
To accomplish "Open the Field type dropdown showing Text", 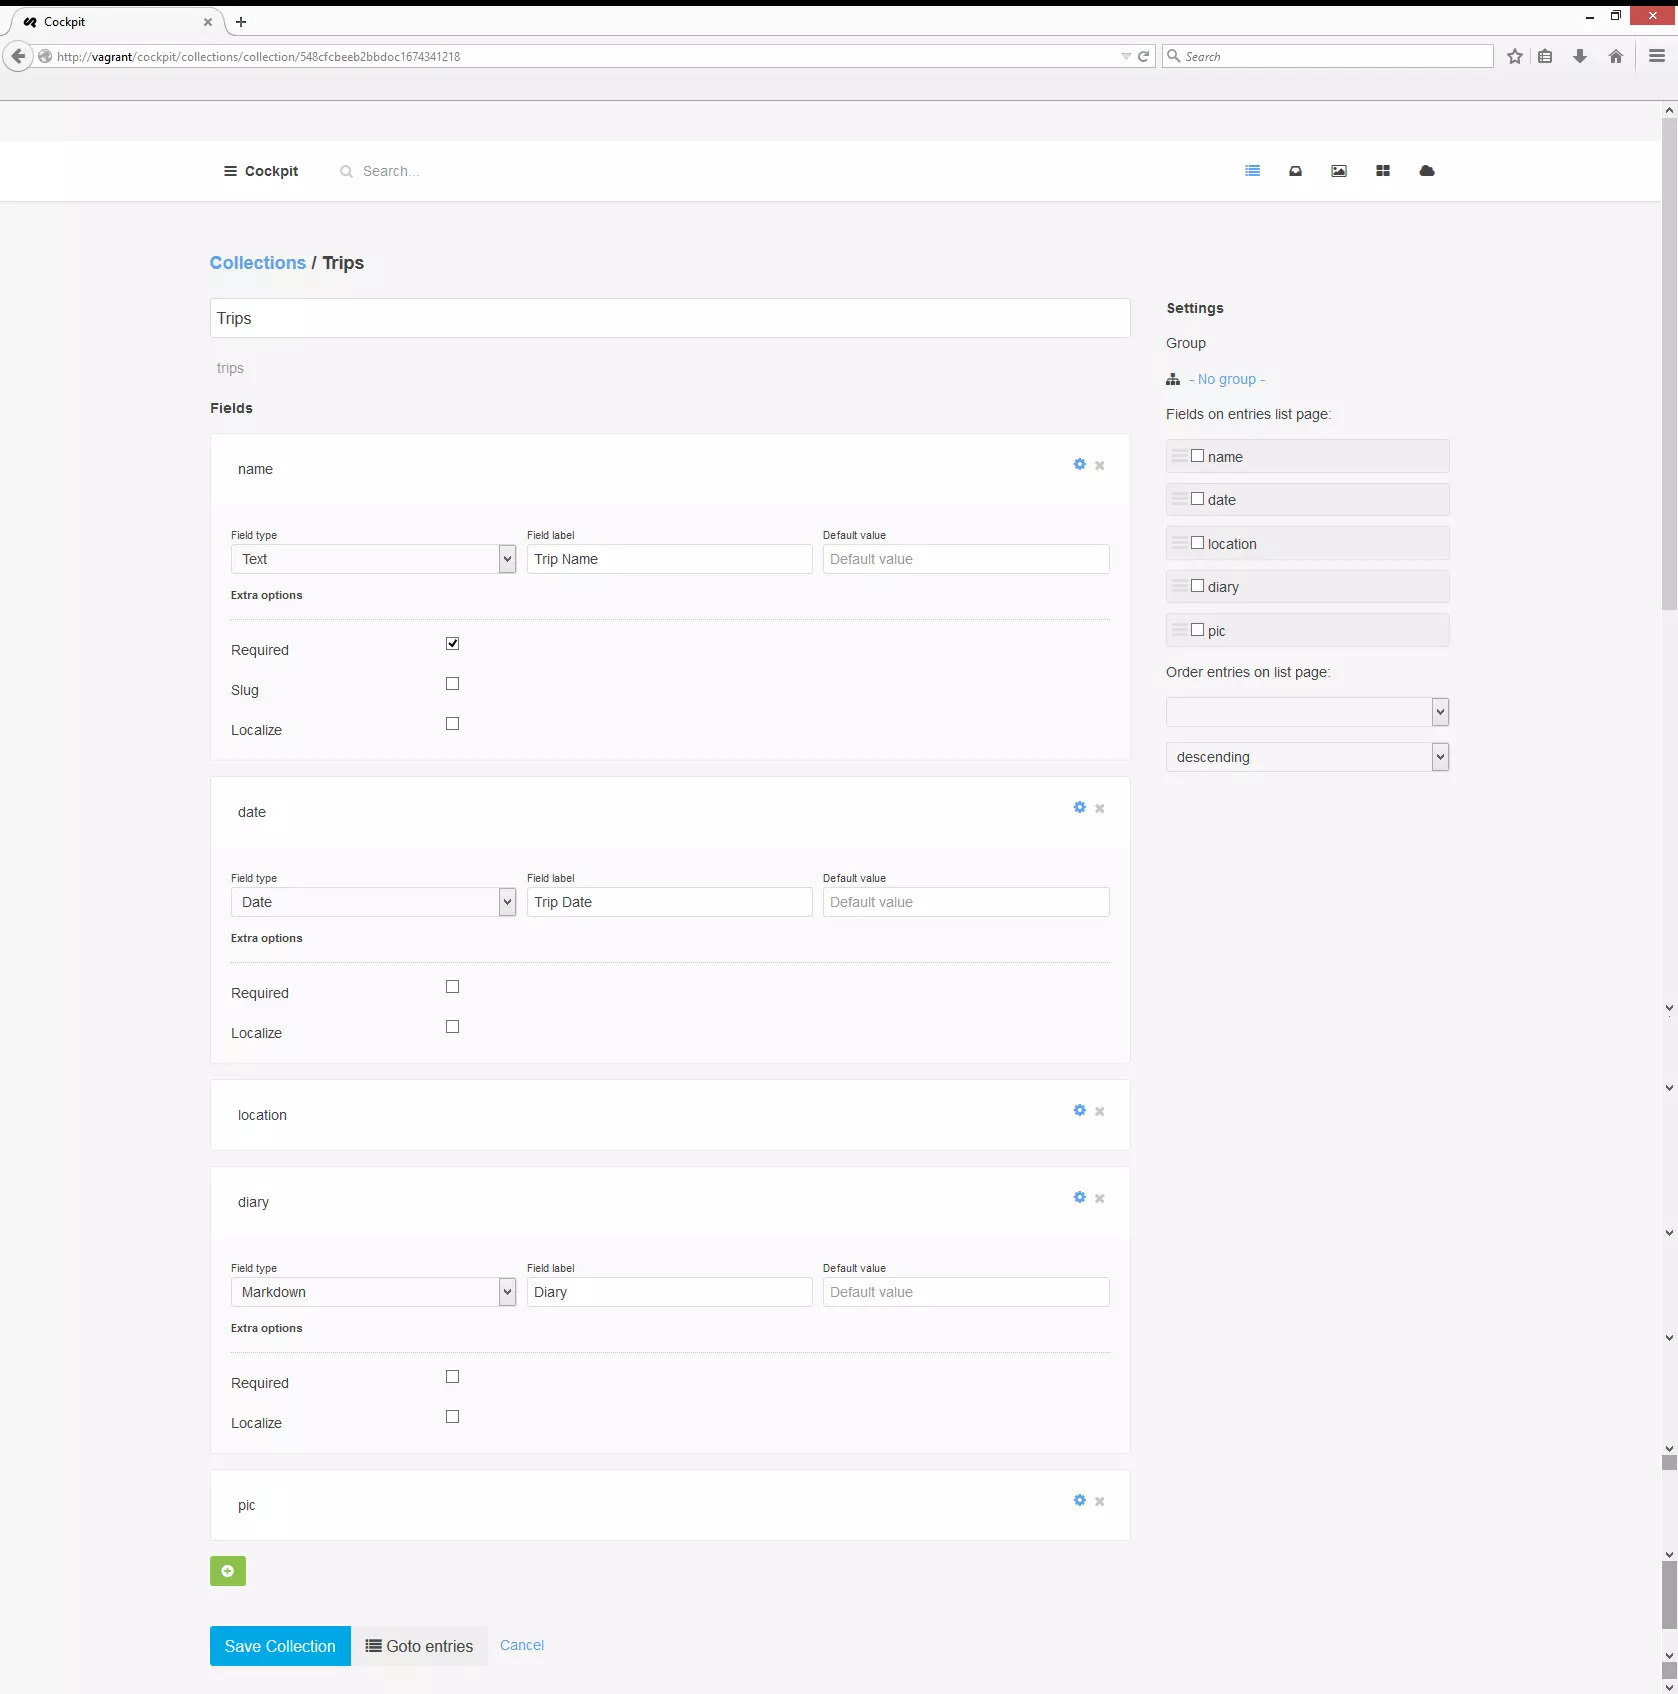I will 374,559.
